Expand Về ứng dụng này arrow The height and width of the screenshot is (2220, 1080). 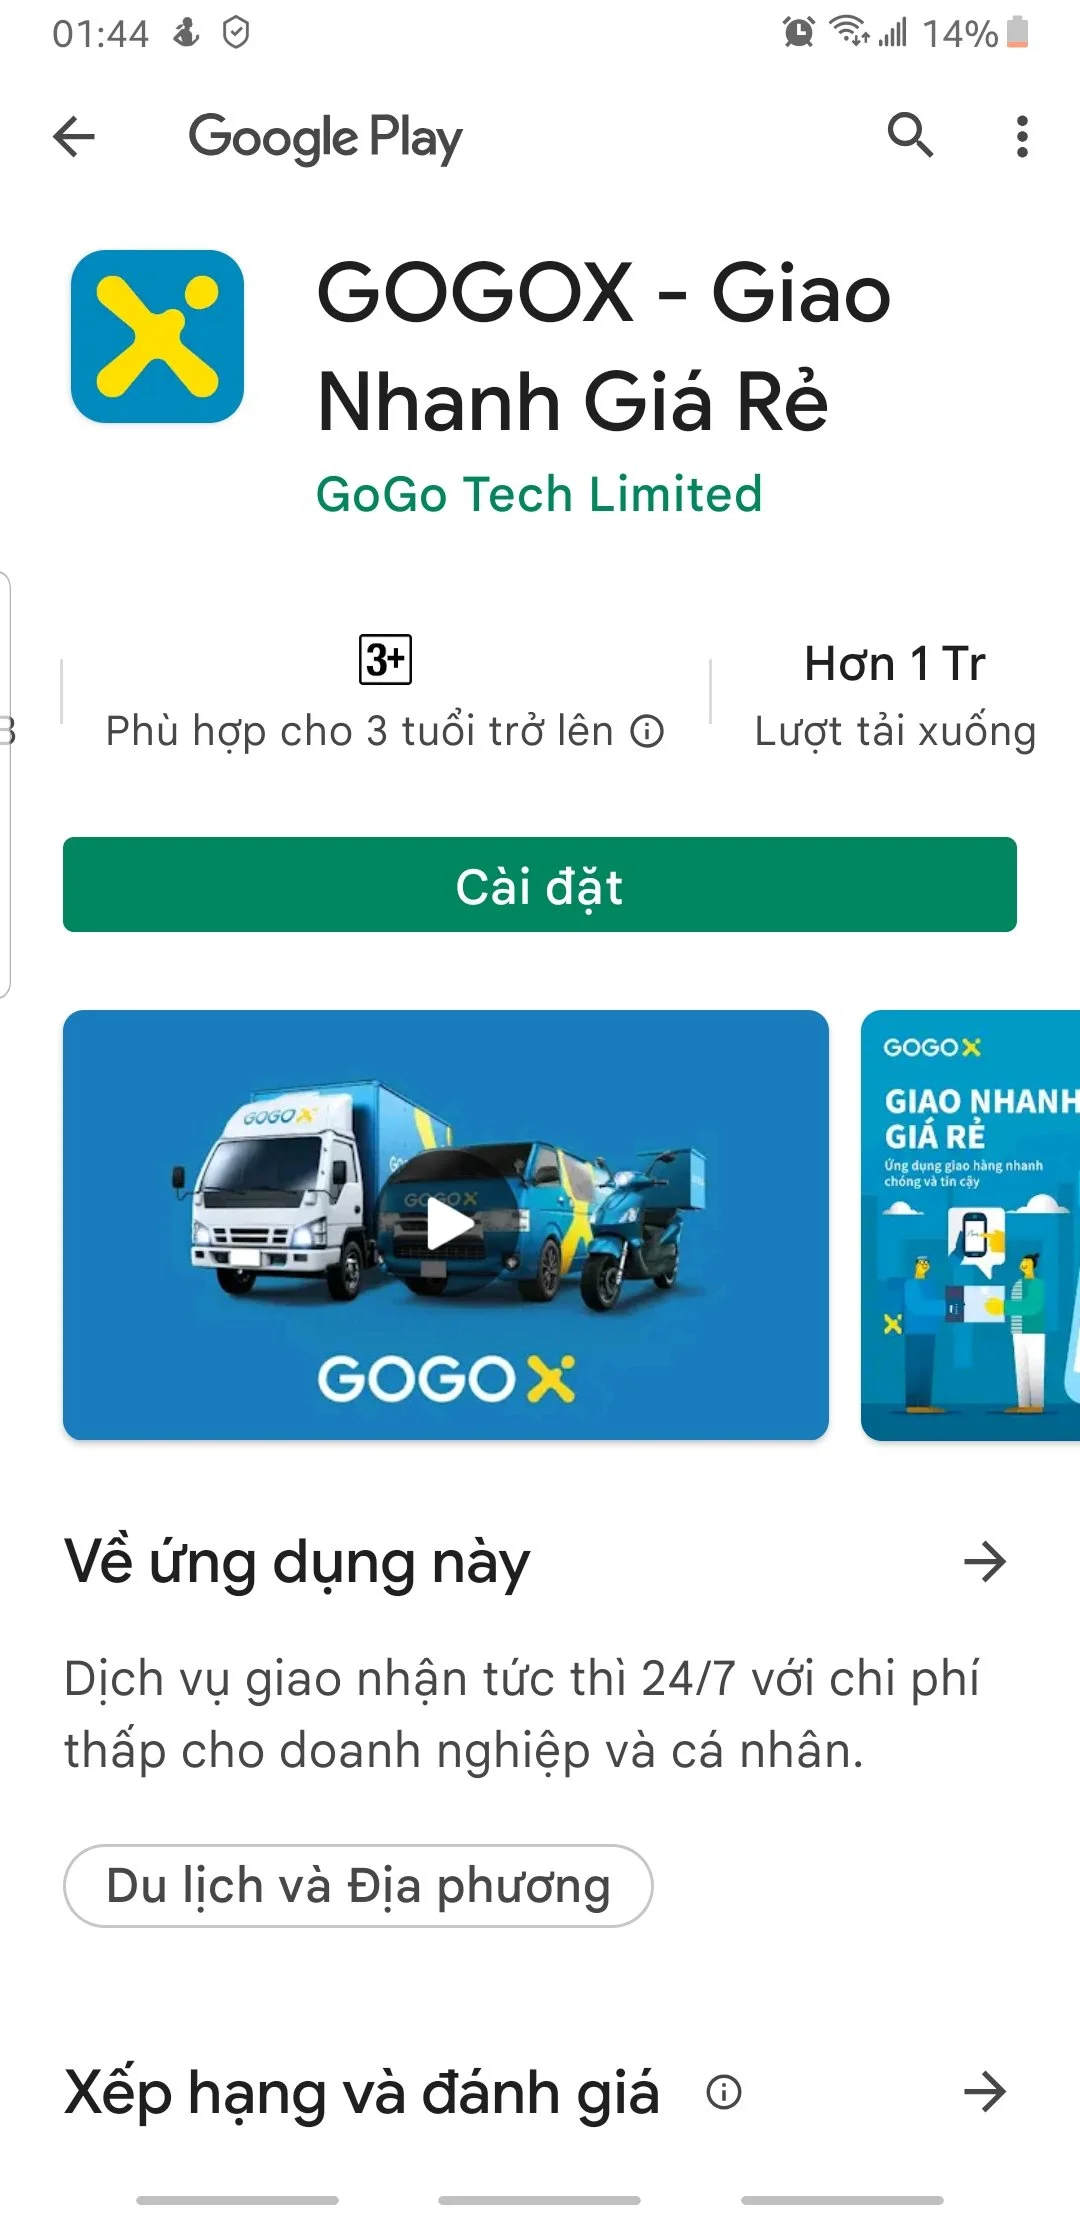(x=985, y=1561)
